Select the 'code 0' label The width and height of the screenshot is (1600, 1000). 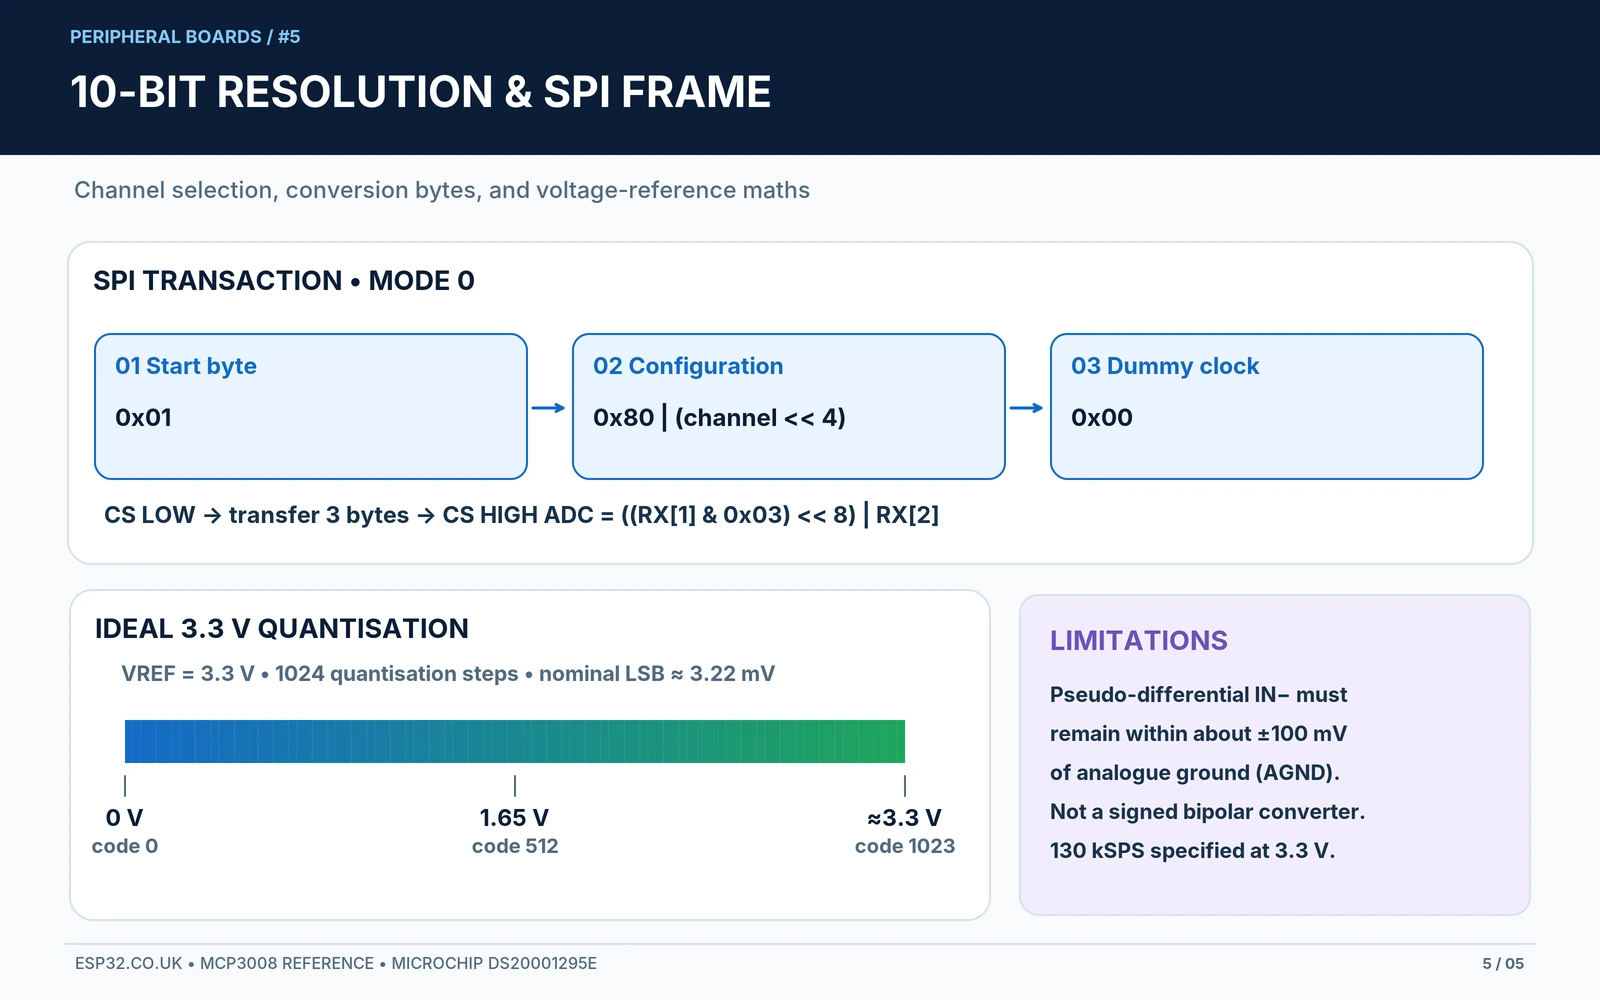click(x=125, y=846)
